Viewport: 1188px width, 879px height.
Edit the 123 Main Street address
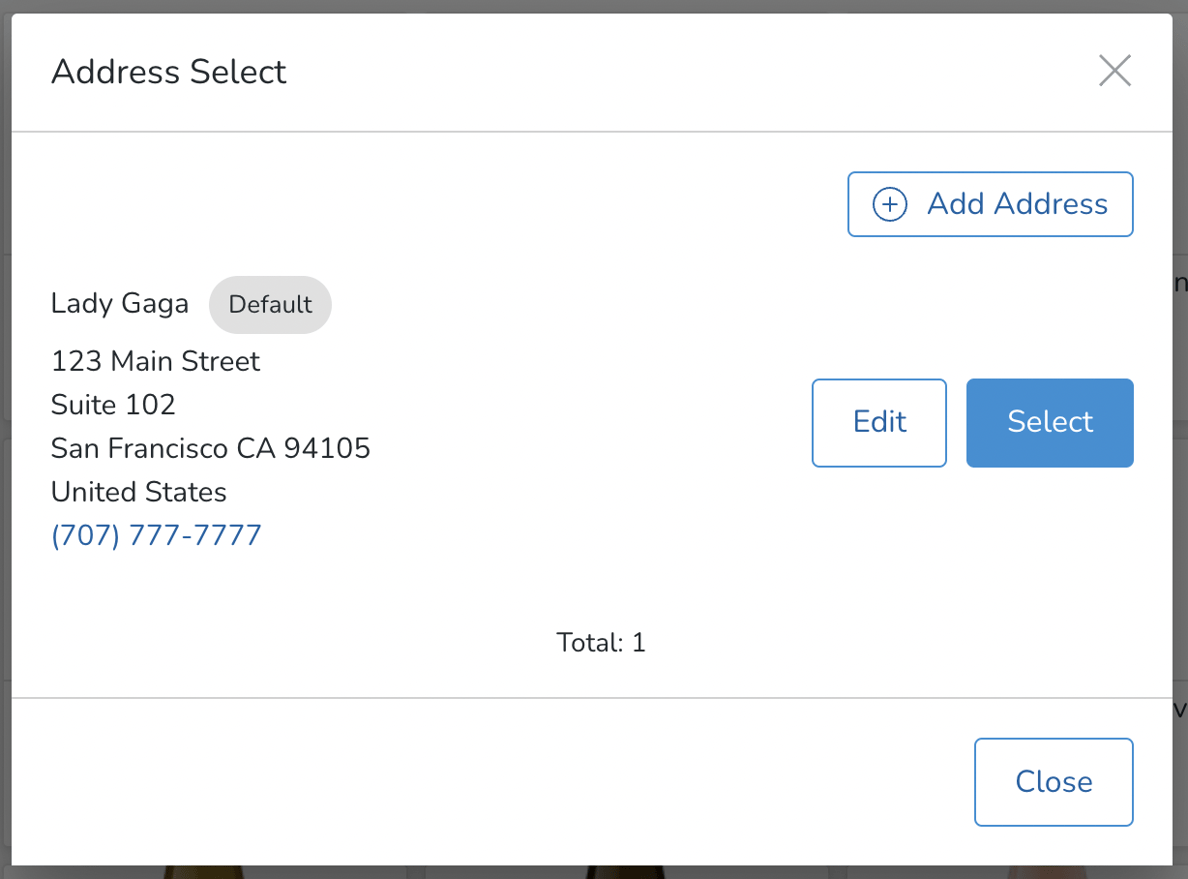point(878,422)
